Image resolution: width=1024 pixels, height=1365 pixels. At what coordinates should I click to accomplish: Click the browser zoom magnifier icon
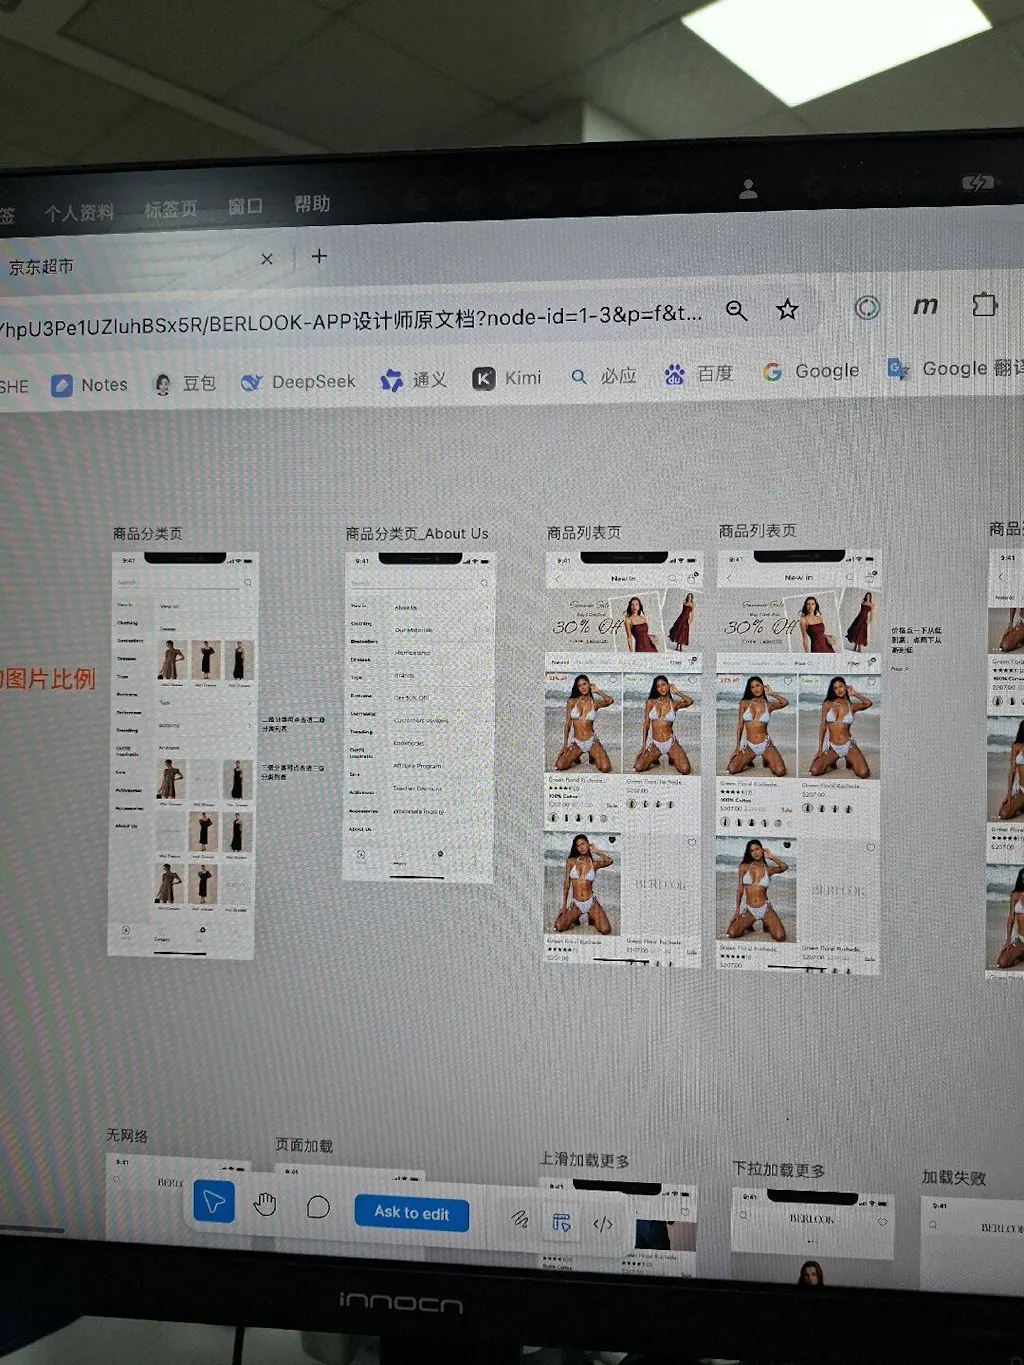737,310
